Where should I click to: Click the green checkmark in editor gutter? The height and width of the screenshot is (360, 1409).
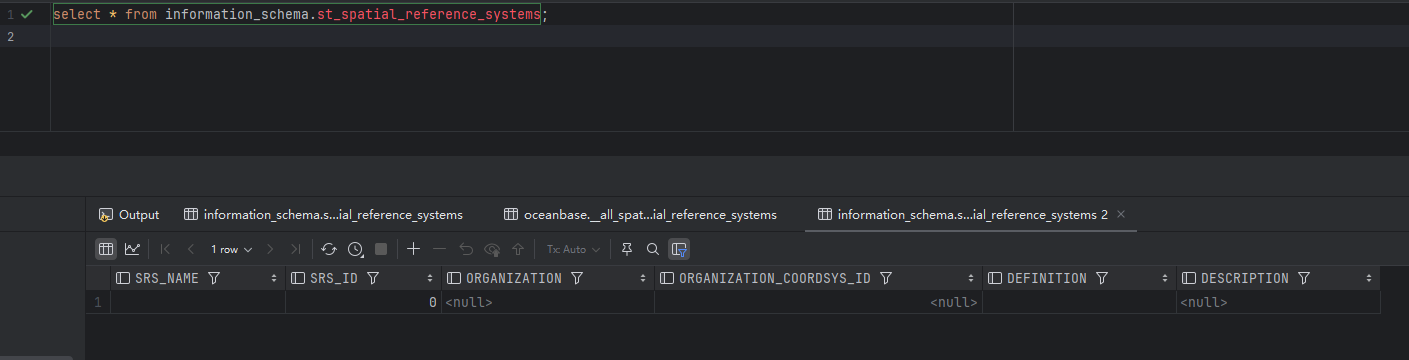(27, 15)
